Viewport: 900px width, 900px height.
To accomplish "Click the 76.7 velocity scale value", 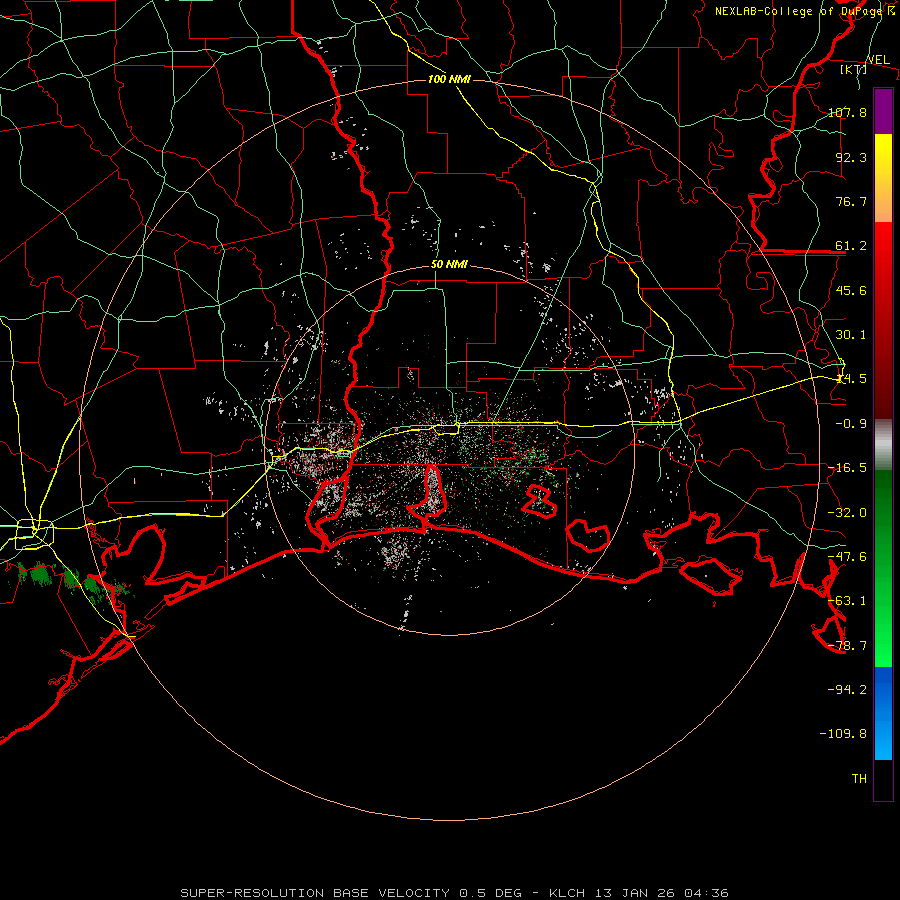I will point(851,201).
